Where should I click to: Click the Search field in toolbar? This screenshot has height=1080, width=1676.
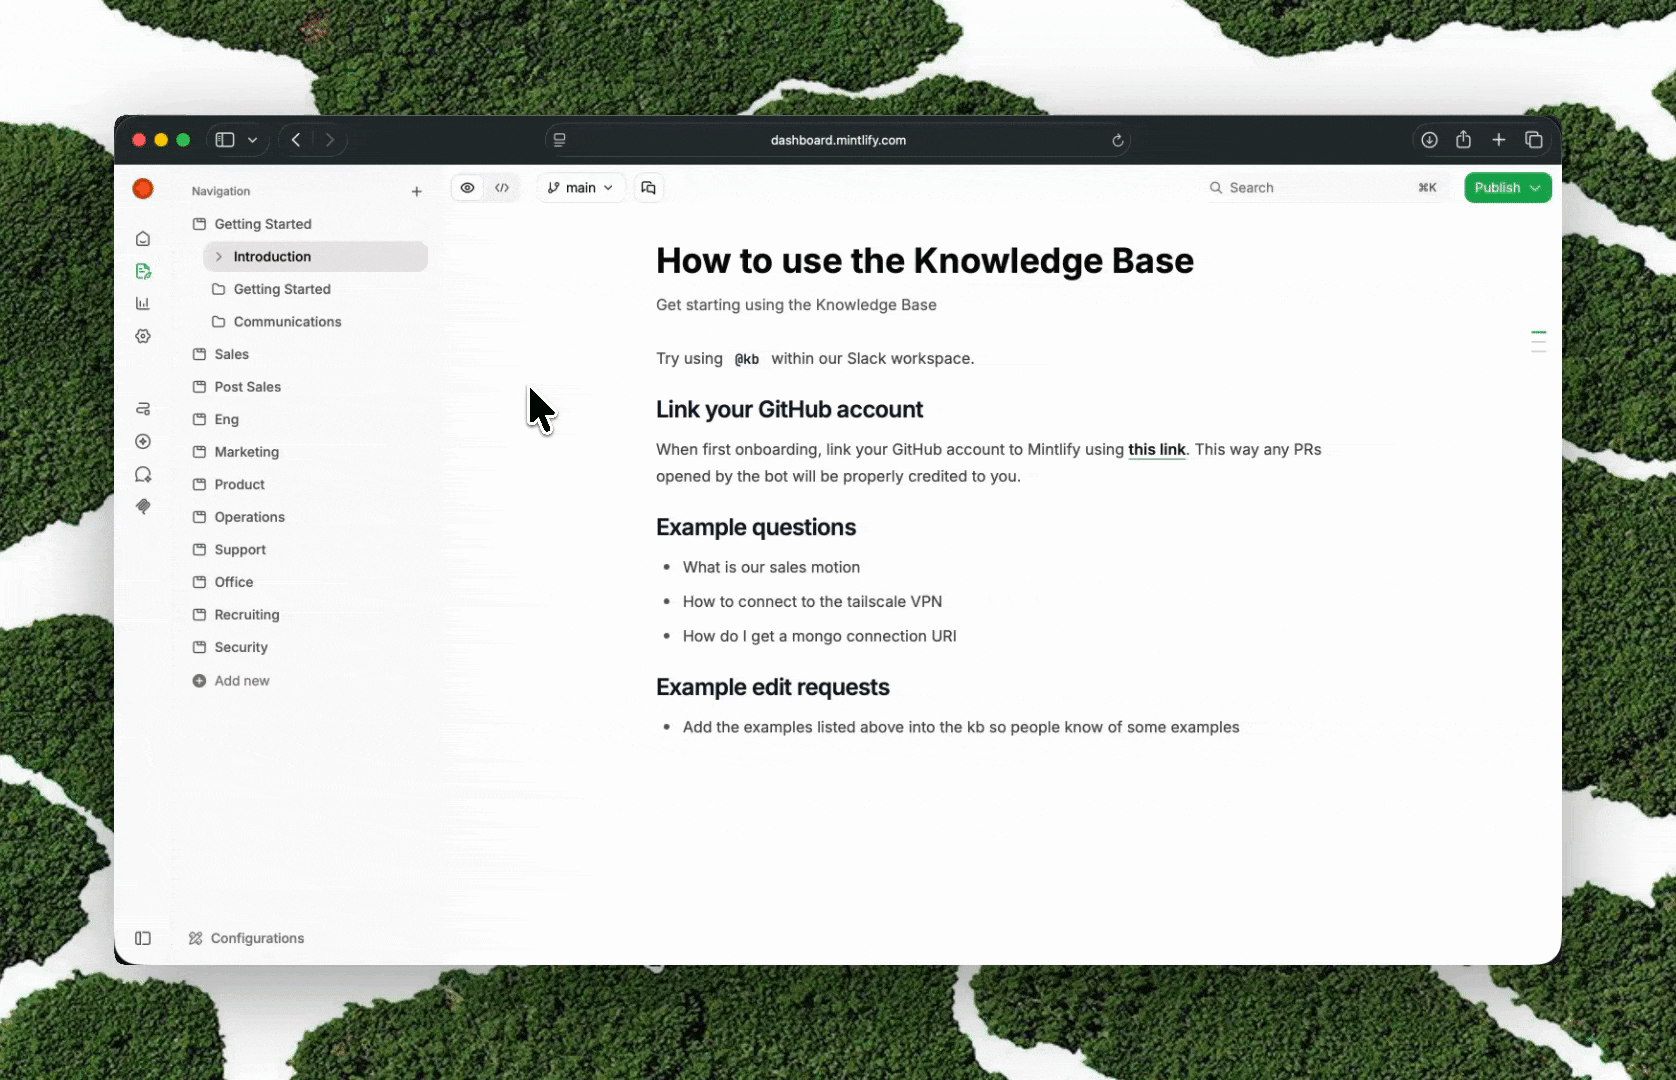1300,187
